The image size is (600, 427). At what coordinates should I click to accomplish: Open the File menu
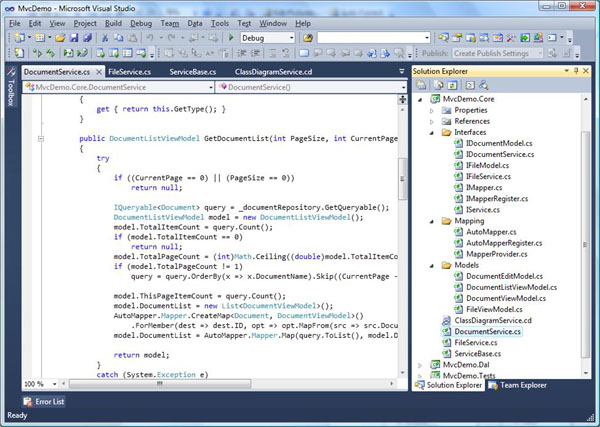click(x=15, y=23)
